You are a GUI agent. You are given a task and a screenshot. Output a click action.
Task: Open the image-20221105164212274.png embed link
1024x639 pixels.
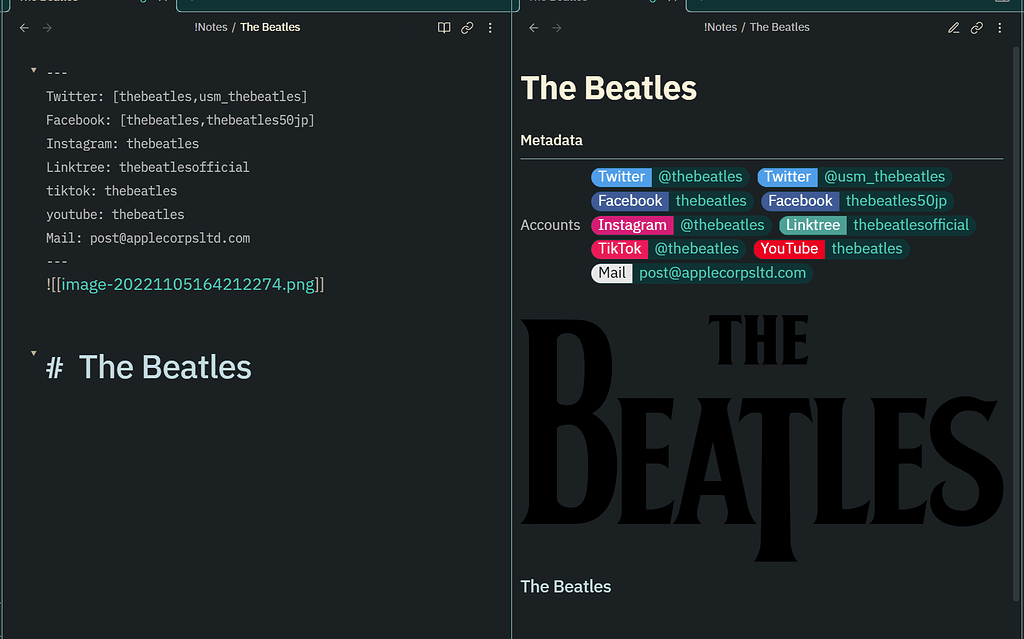pyautogui.click(x=188, y=285)
